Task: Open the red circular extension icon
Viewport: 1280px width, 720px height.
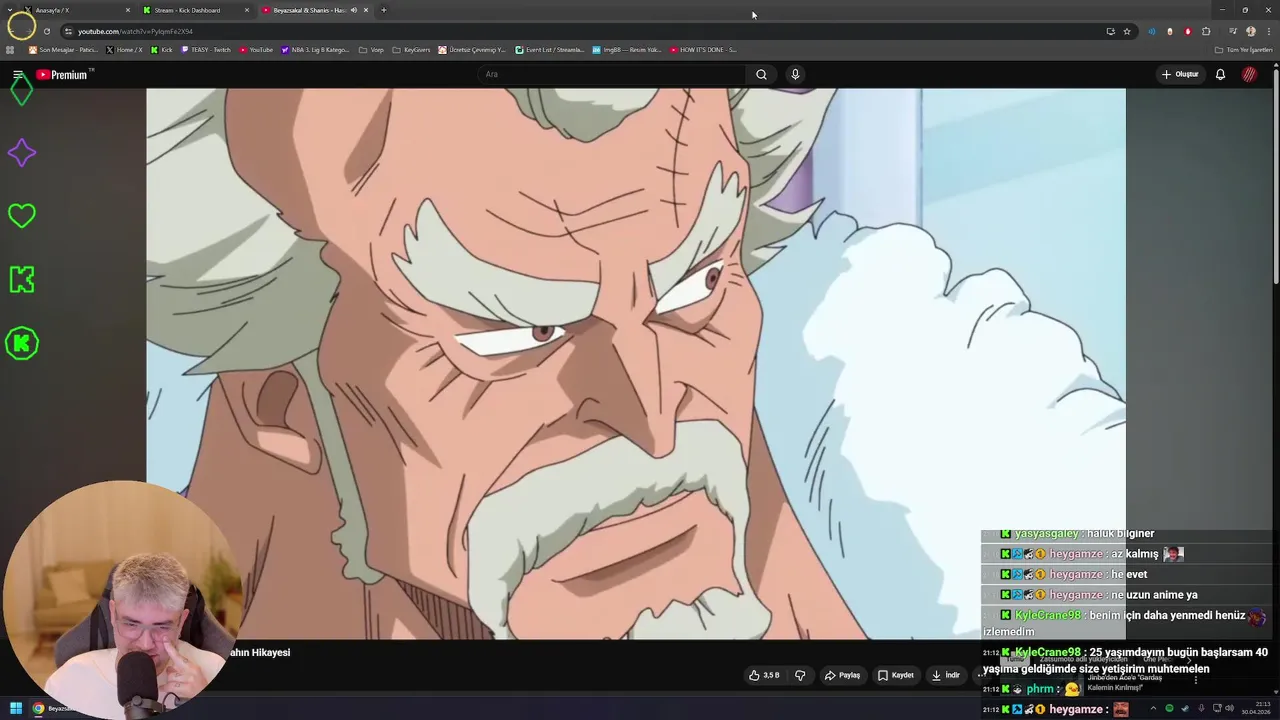Action: coord(1188,31)
